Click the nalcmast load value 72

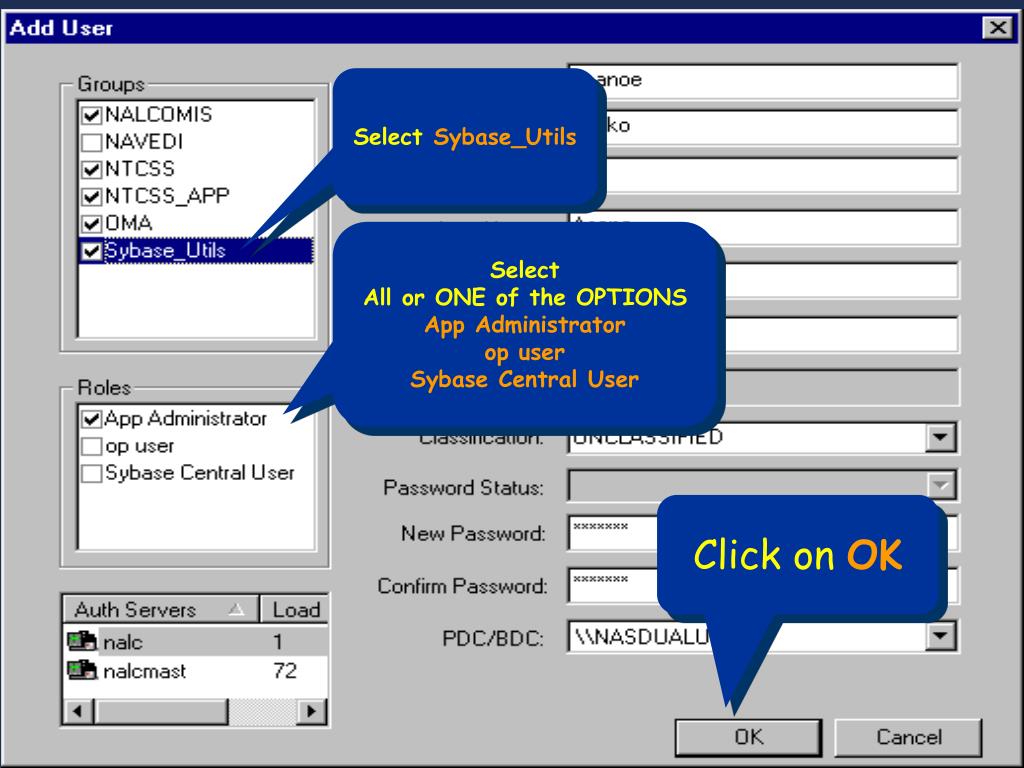tap(285, 671)
